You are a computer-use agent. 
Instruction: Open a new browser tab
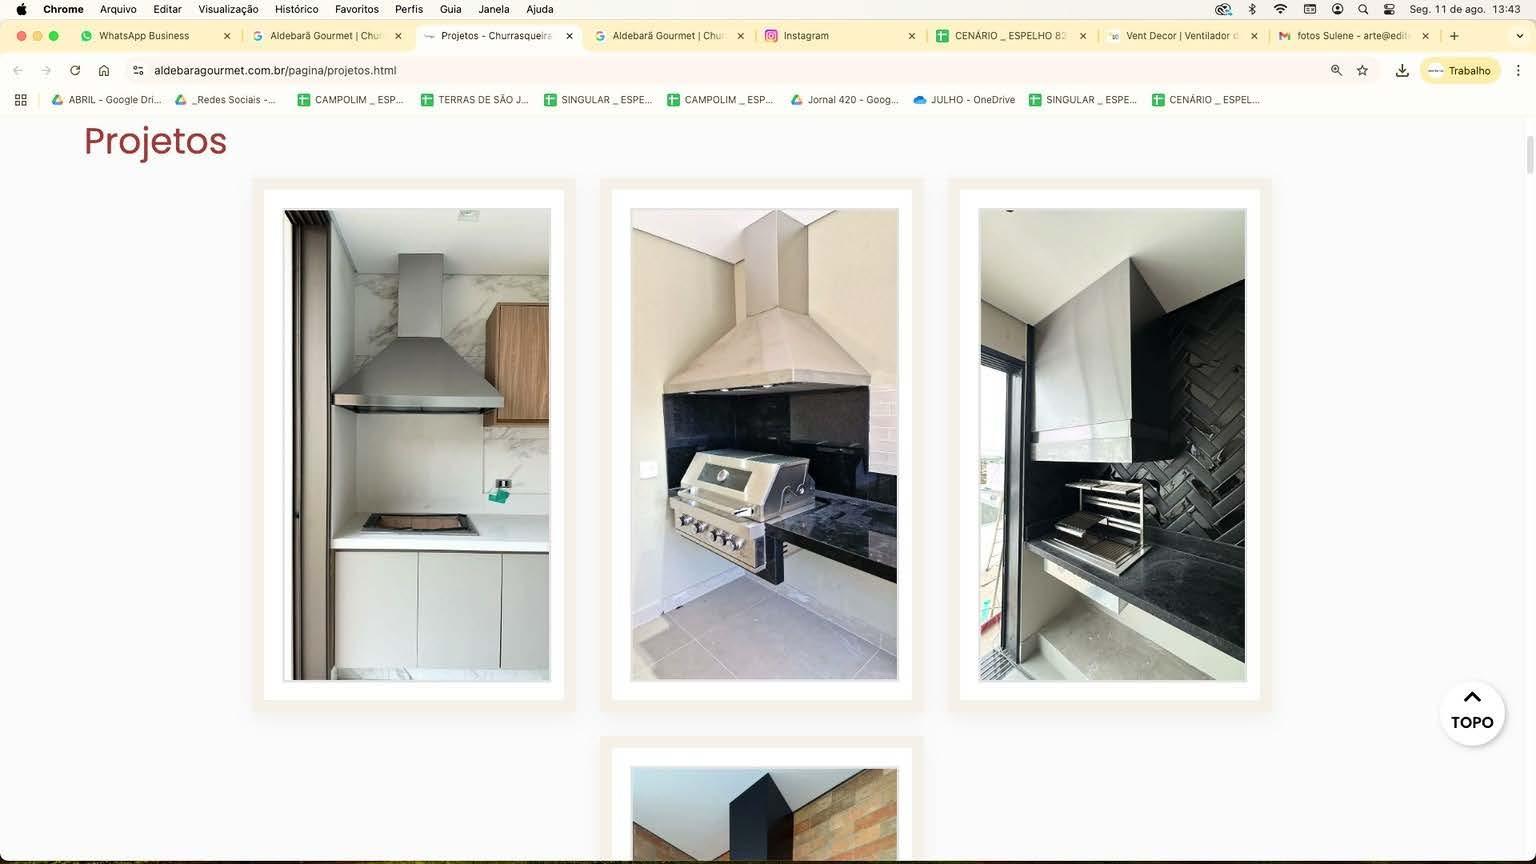(1454, 36)
